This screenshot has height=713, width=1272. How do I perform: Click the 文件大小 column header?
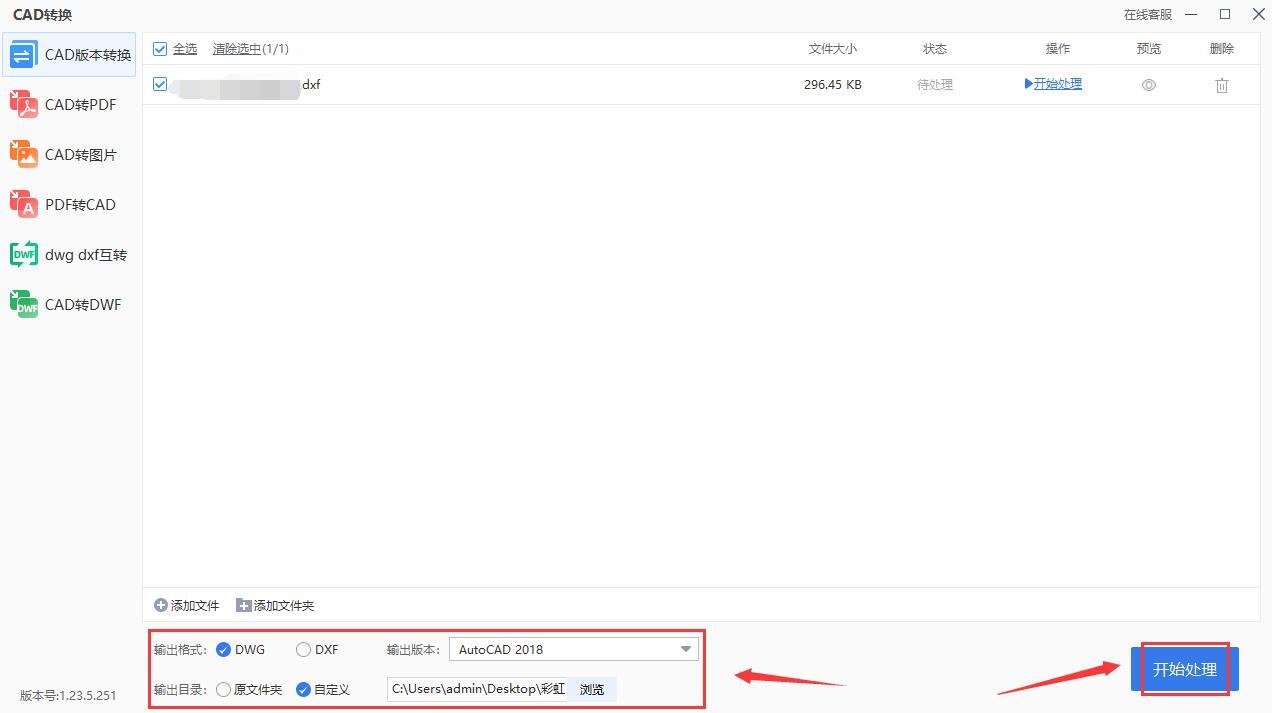tap(833, 49)
